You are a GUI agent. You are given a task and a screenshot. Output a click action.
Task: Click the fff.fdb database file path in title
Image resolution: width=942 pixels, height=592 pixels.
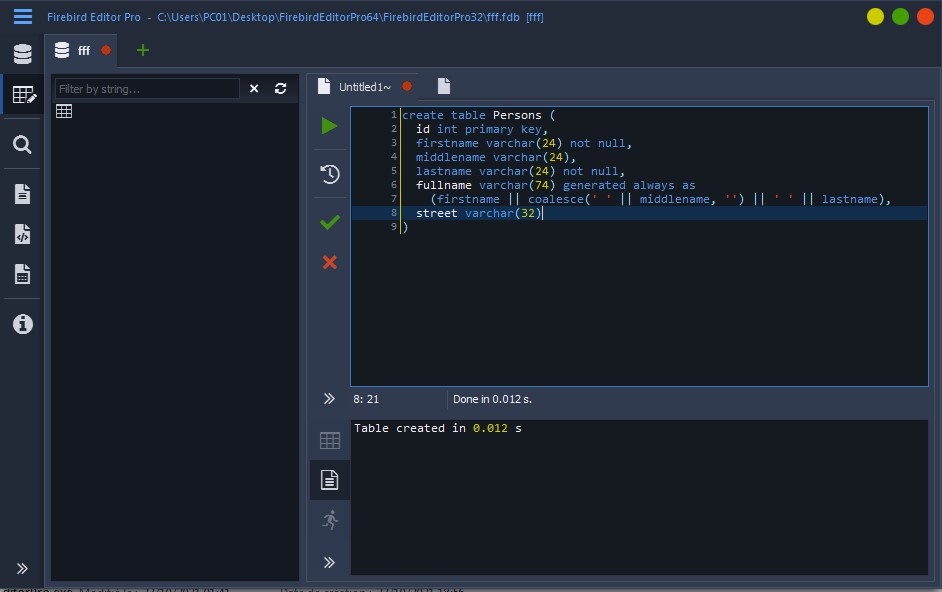[338, 17]
